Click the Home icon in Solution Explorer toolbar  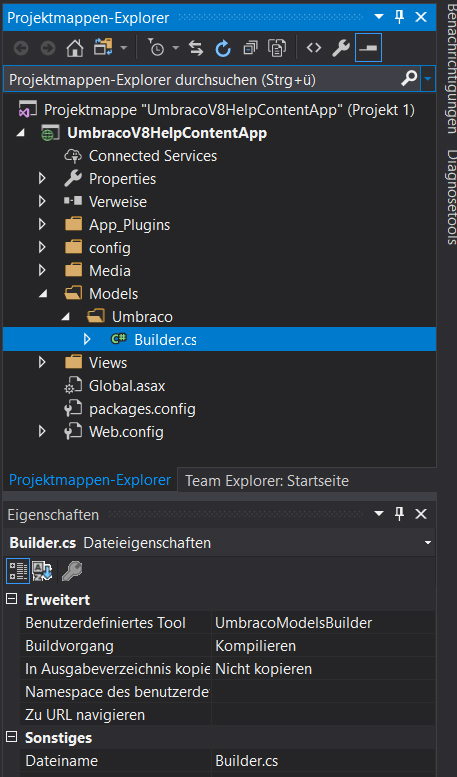pyautogui.click(x=75, y=48)
